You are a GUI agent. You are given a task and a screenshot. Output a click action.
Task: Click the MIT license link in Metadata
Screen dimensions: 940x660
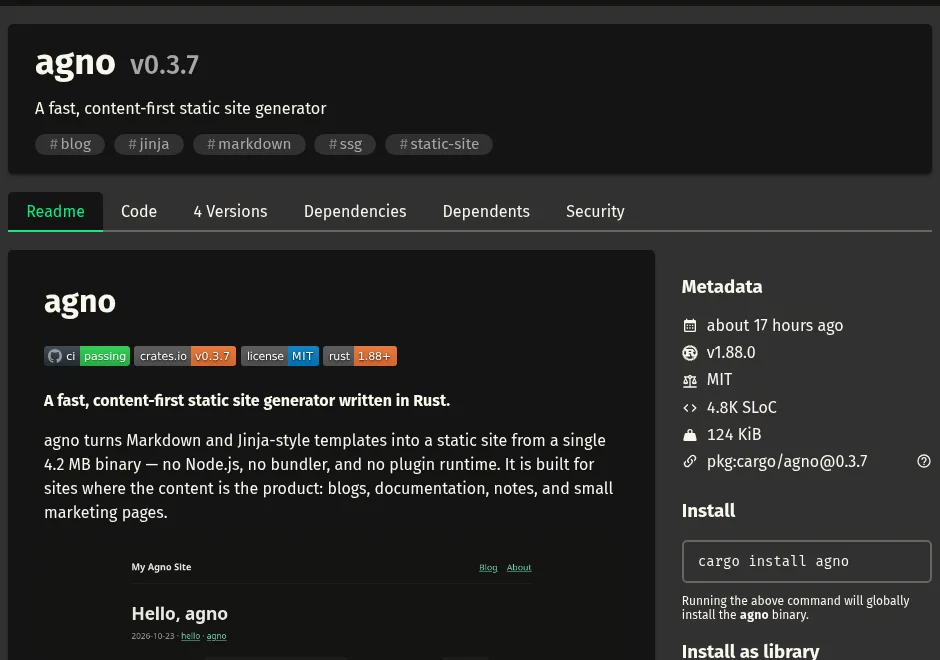point(719,380)
